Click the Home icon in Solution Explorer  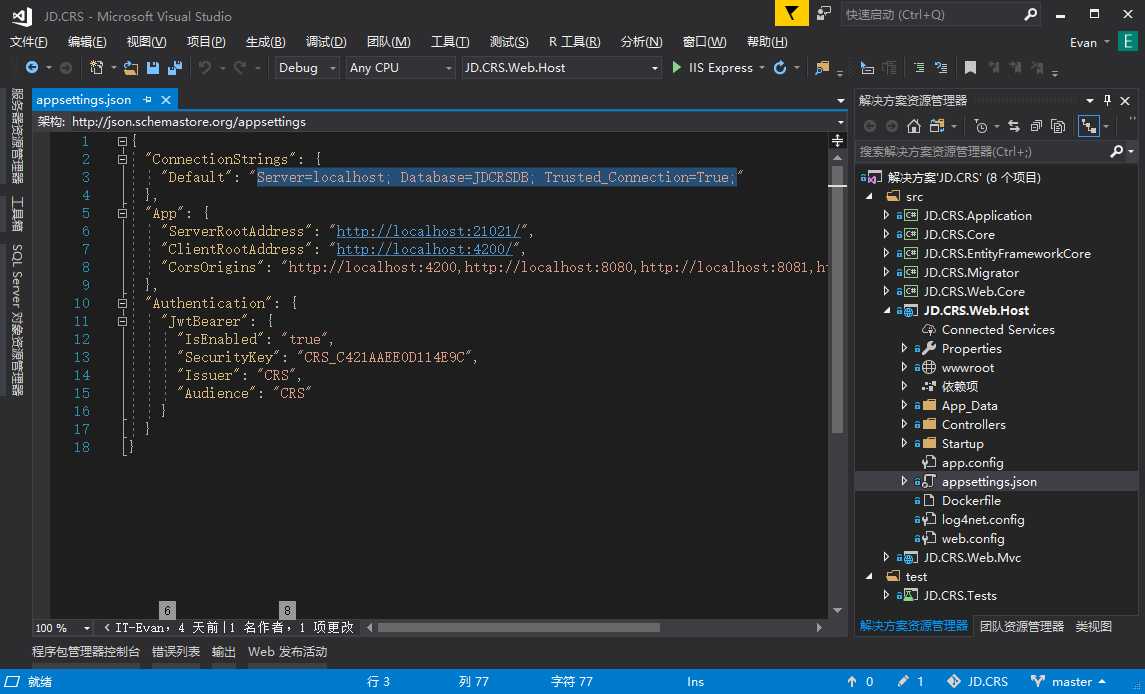click(914, 126)
